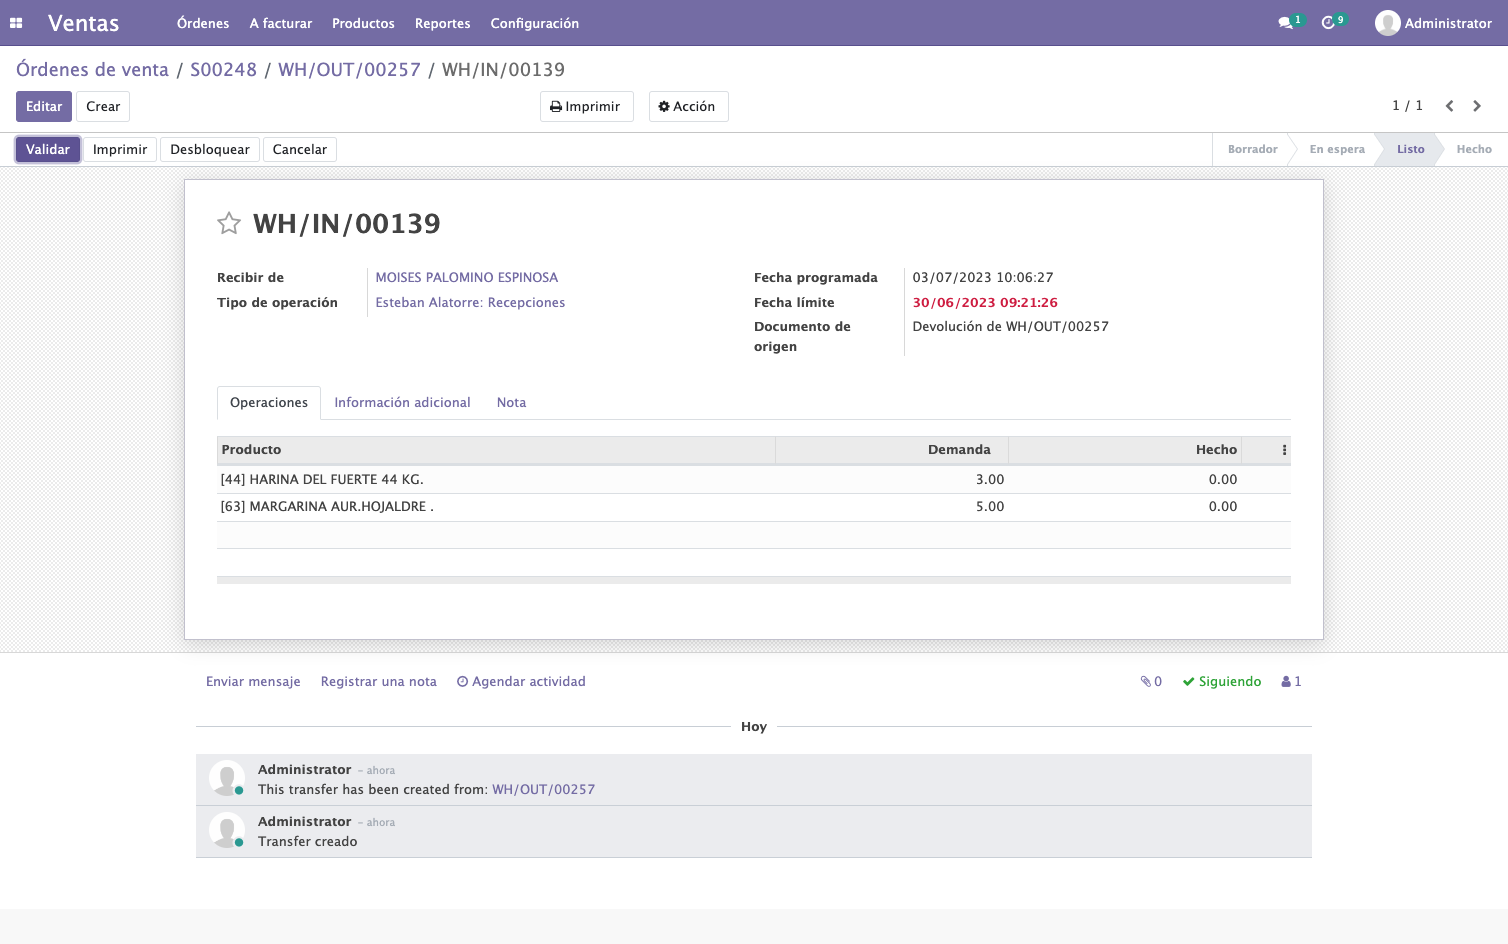Switch to the Nota tab
Screen dimensions: 1508x944
pos(511,403)
